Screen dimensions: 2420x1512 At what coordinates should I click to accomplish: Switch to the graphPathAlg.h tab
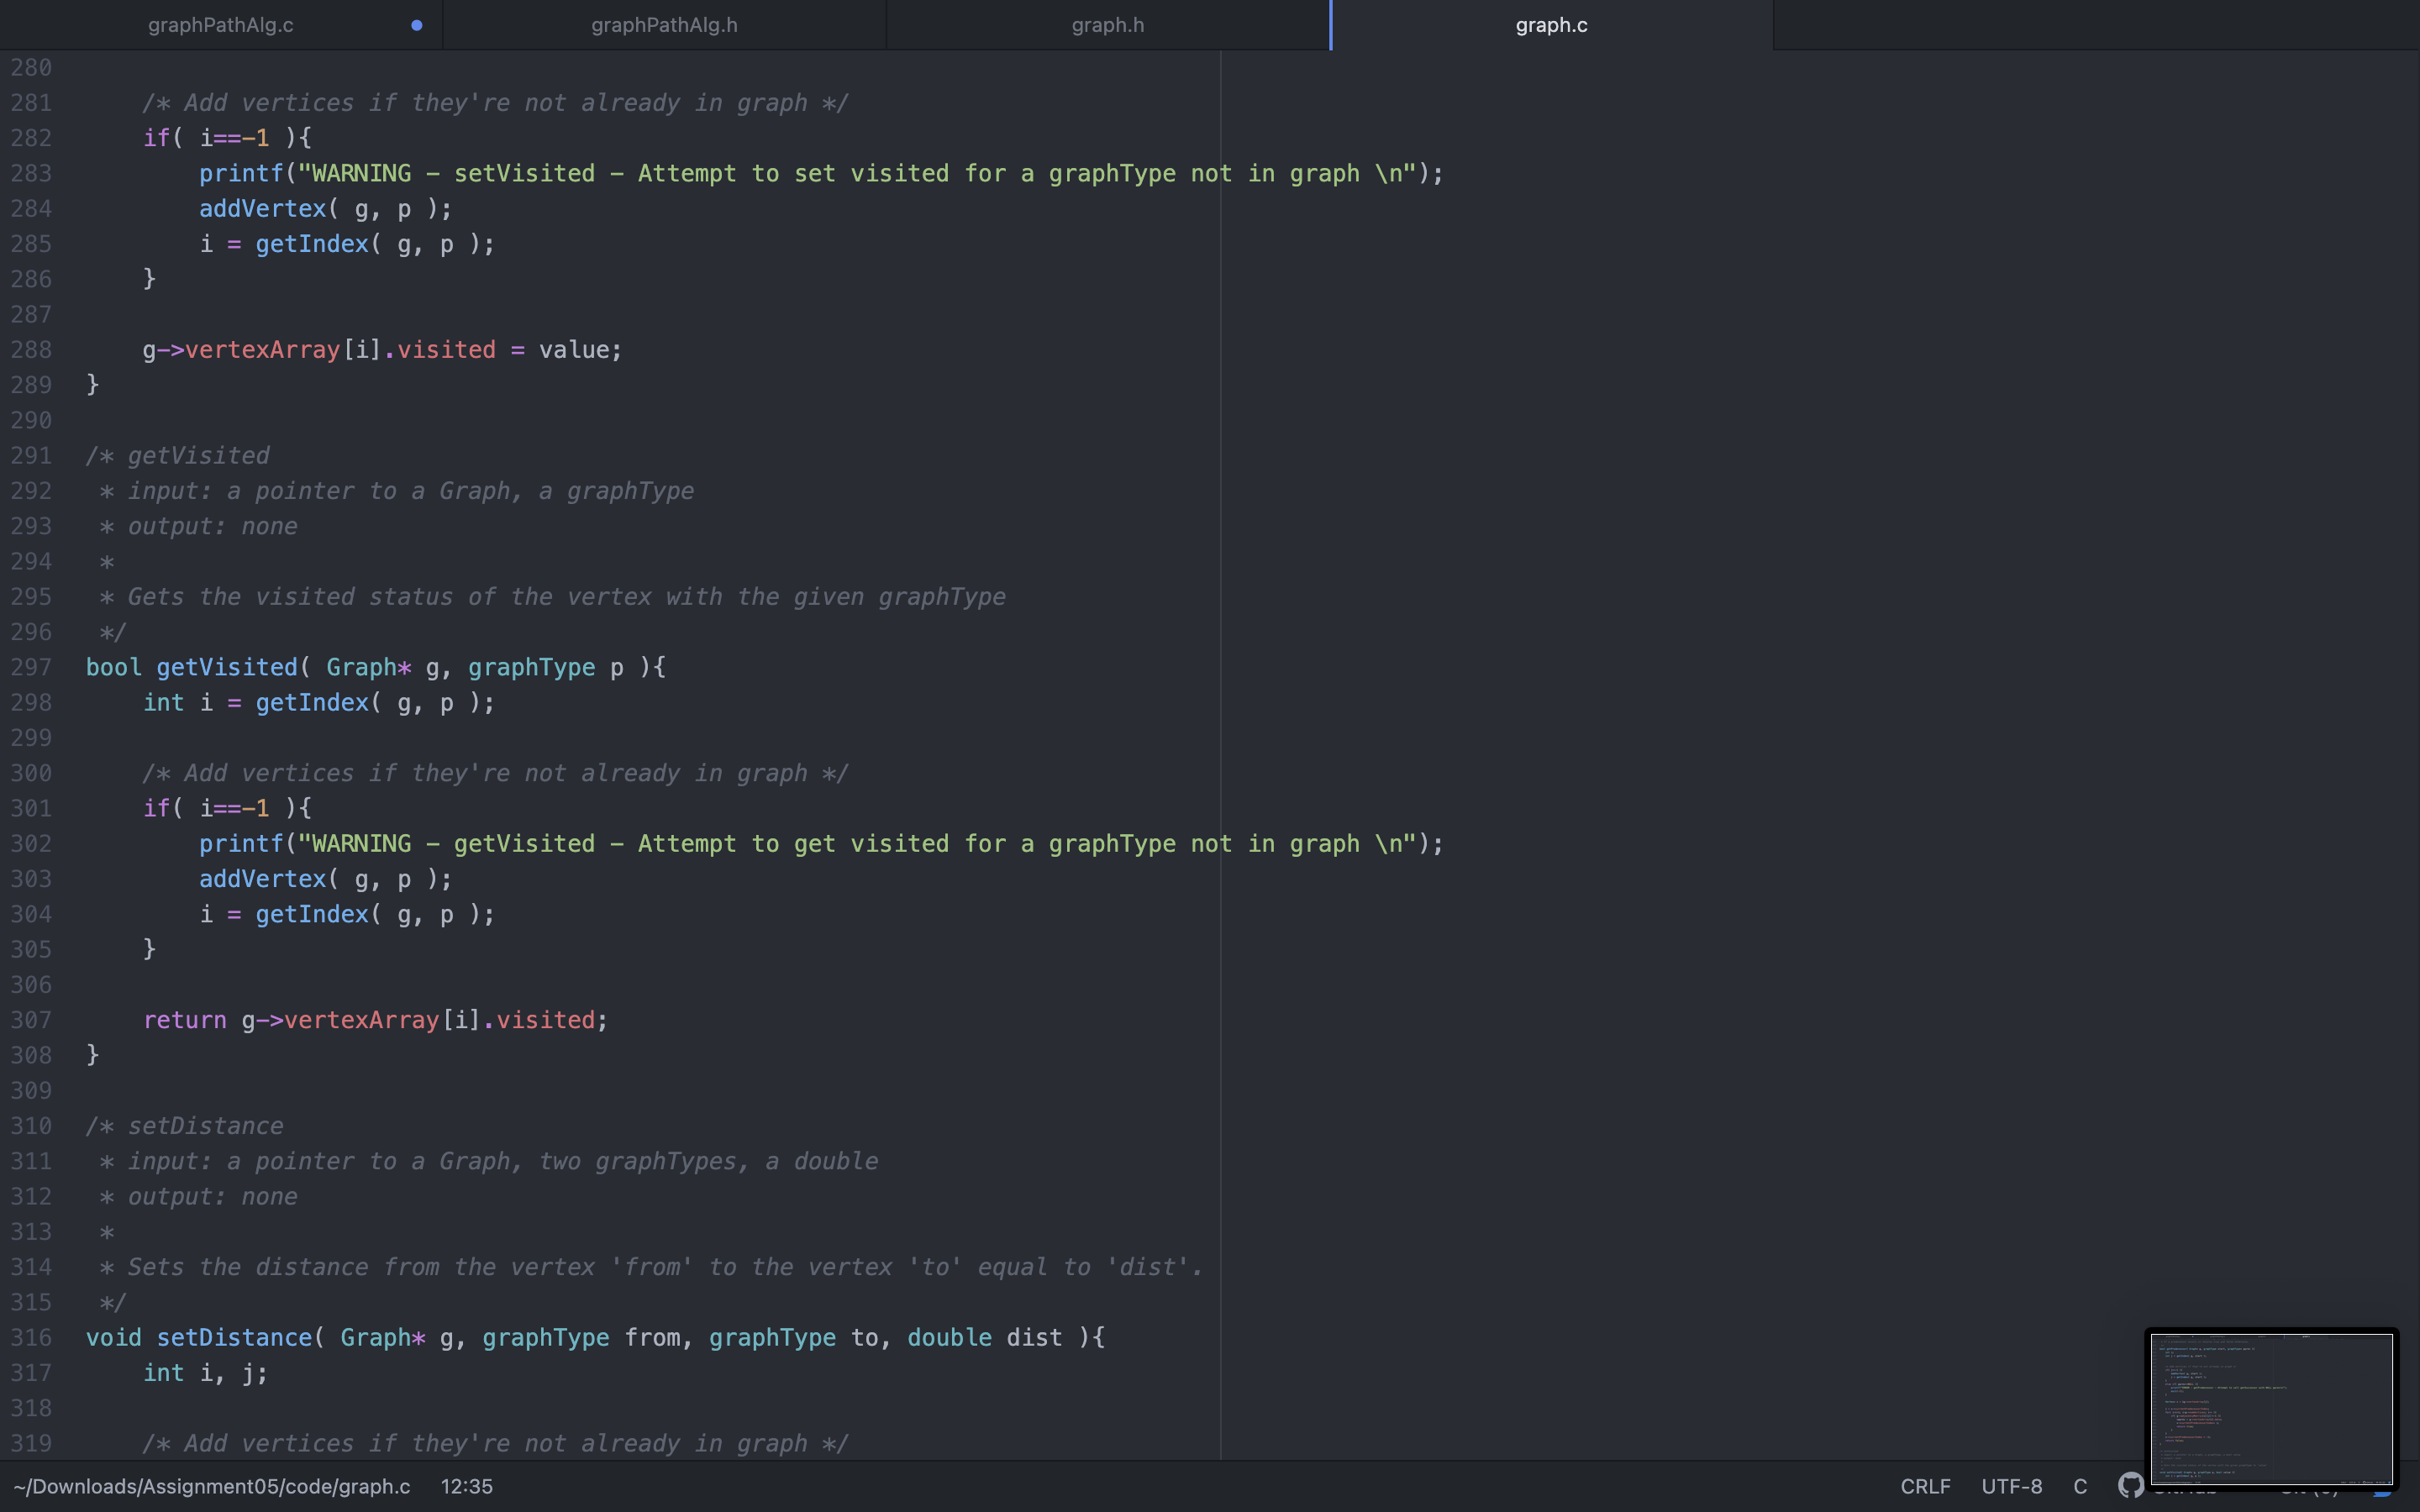tap(663, 25)
